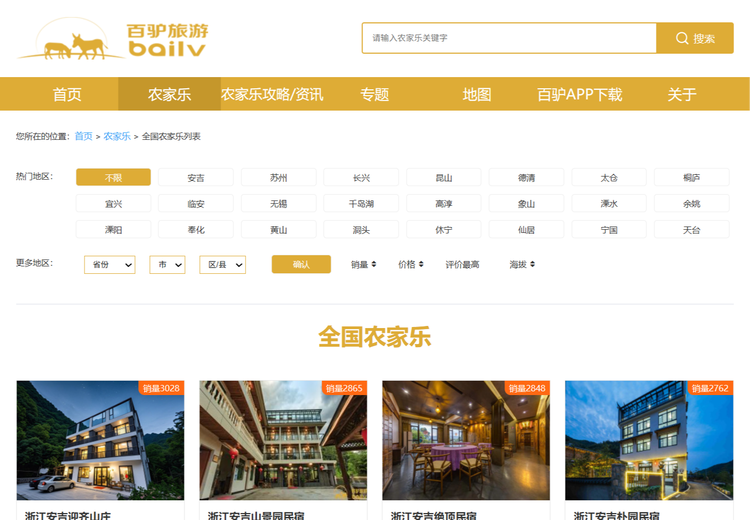Expand the 市 city dropdown
750x520 pixels.
167,265
